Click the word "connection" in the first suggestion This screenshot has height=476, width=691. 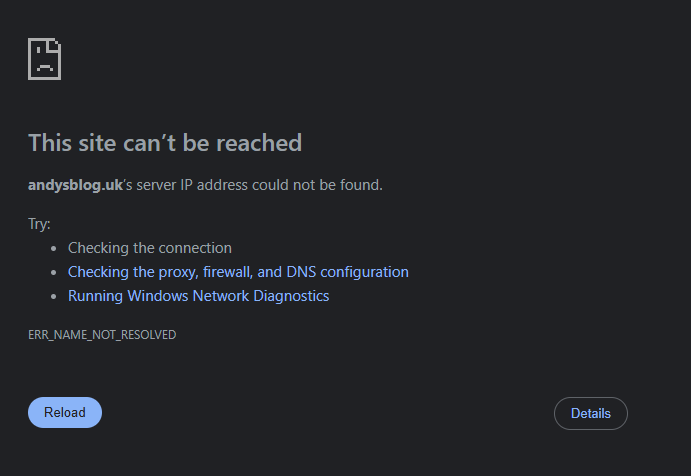195,248
